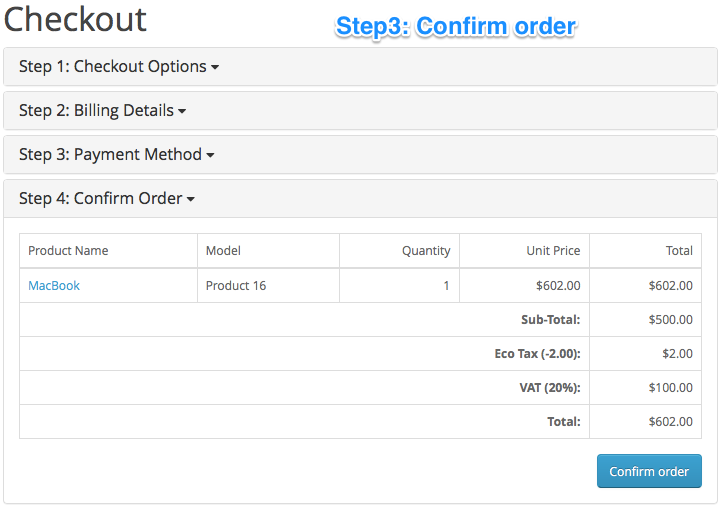727x525 pixels.
Task: Select the Product Name column header
Action: [68, 251]
